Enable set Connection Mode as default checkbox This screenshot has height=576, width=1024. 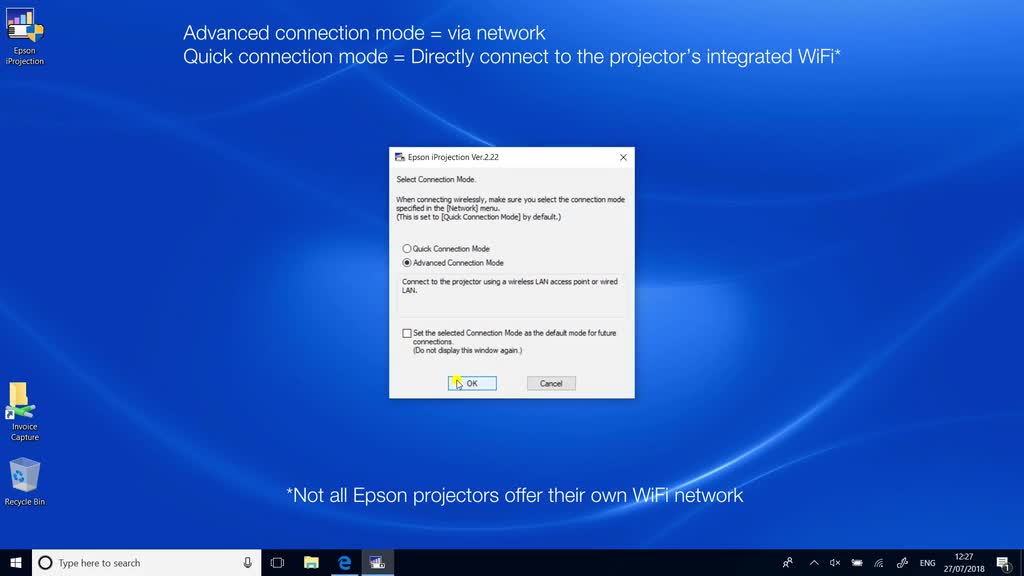(407, 333)
